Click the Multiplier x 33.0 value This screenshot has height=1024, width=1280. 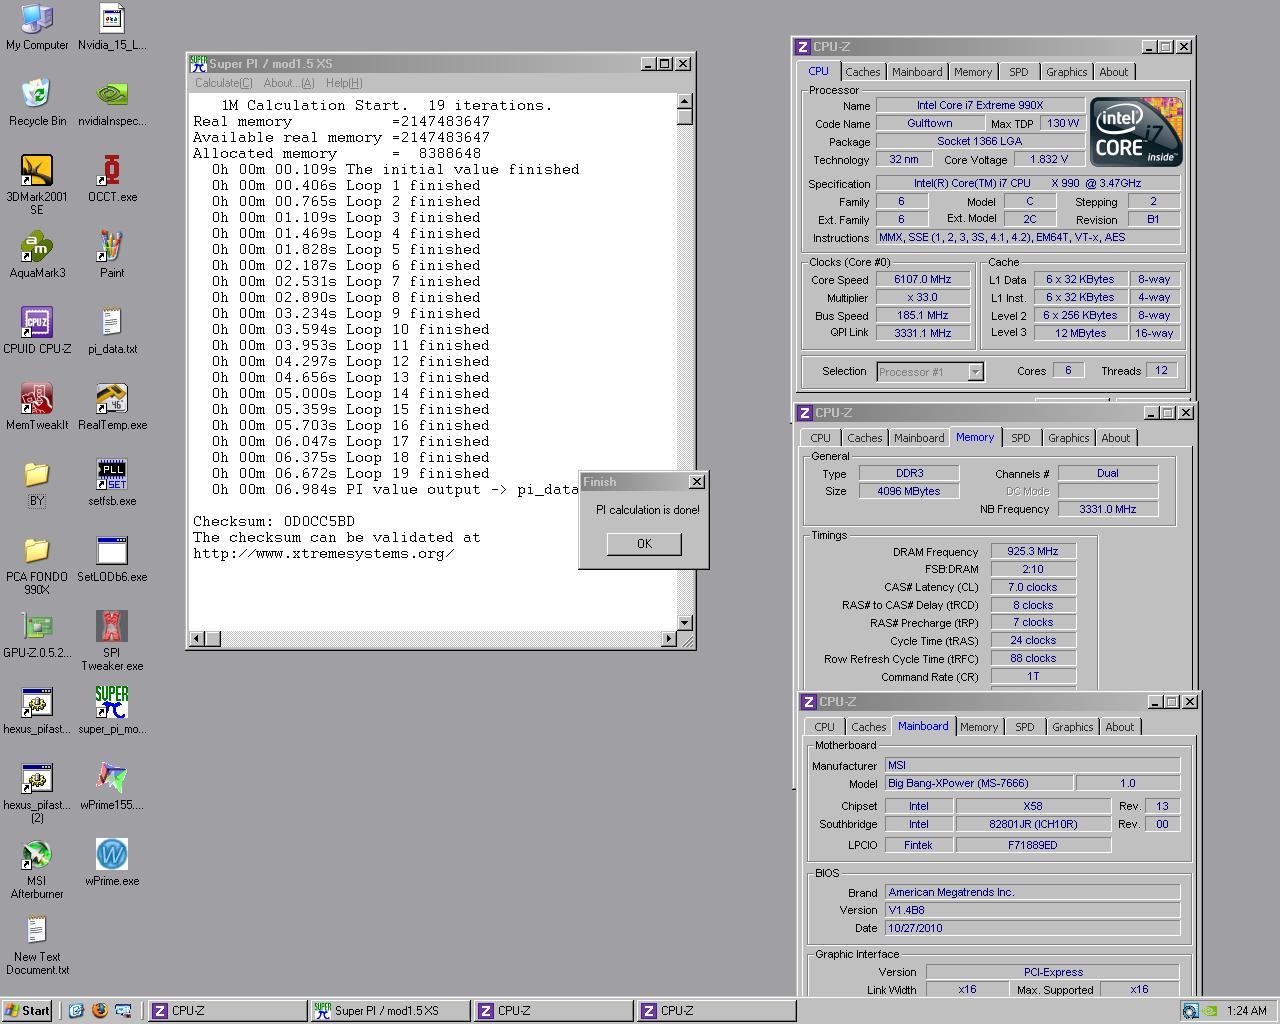point(922,298)
